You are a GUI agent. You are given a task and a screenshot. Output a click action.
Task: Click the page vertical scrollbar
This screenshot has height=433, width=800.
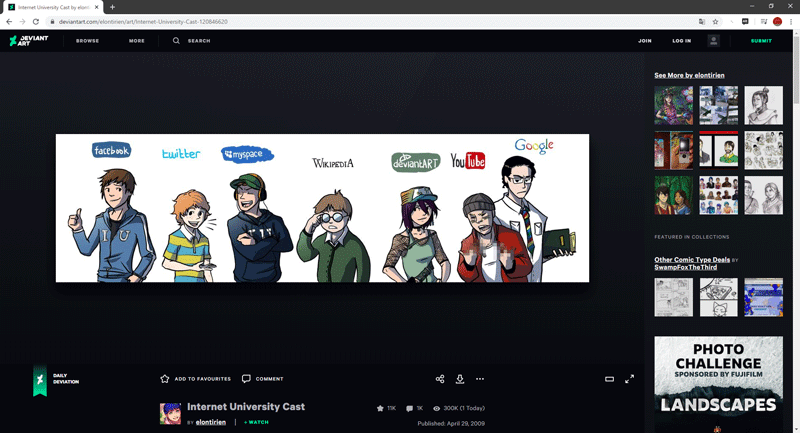tap(796, 69)
